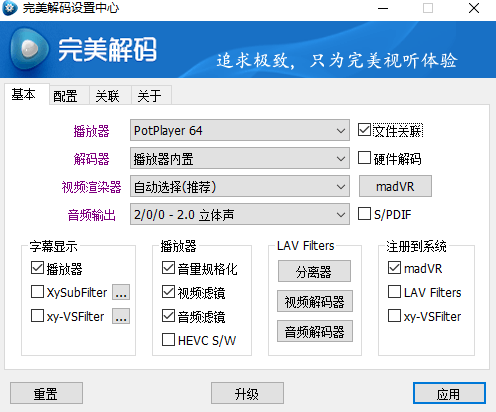Enable HEVC S/W option

[168, 340]
